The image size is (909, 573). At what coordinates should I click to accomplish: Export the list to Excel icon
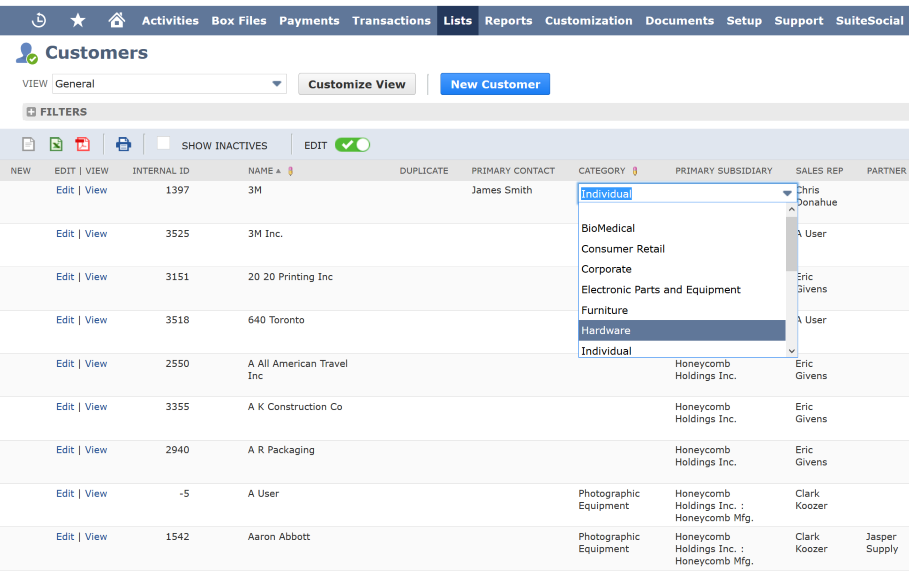56,144
